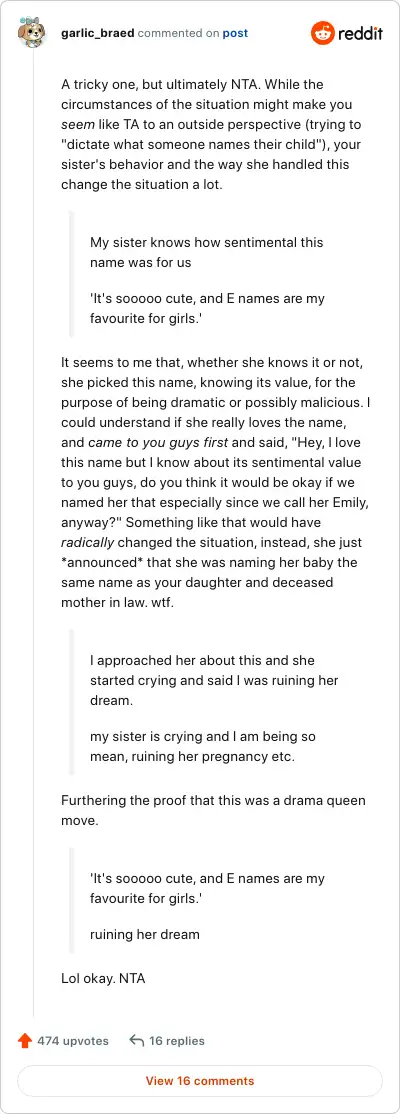Click the quoted line 'ruining her dream'
Viewport: 400px width, 1114px height.
(144, 934)
